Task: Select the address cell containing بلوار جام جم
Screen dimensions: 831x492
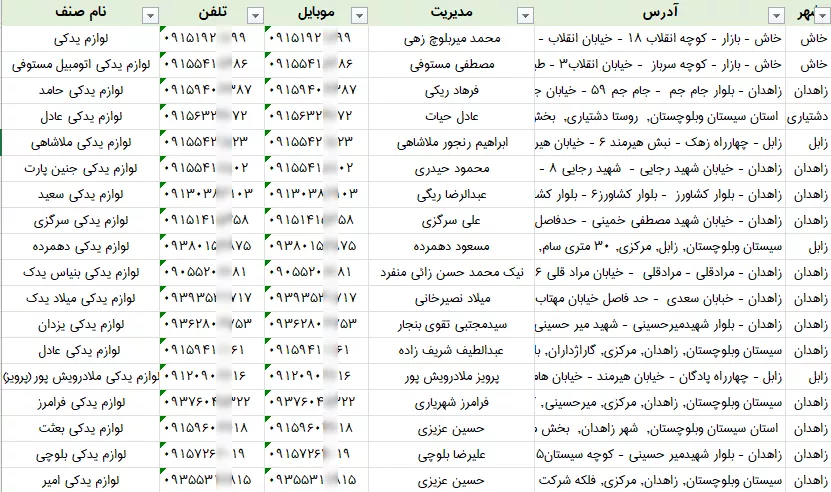Action: click(x=660, y=91)
